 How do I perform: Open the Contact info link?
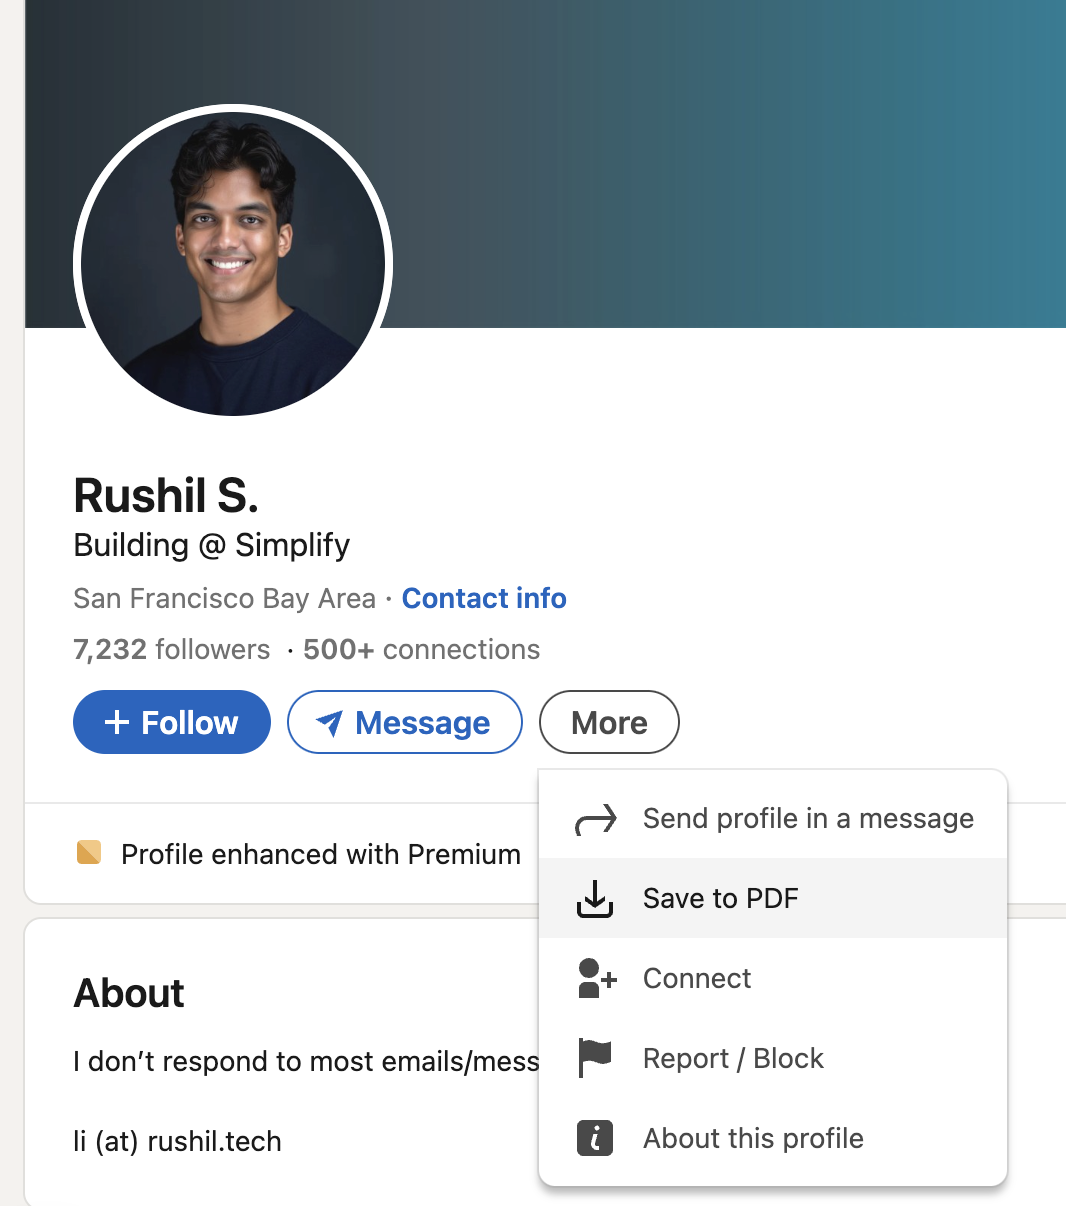point(484,598)
